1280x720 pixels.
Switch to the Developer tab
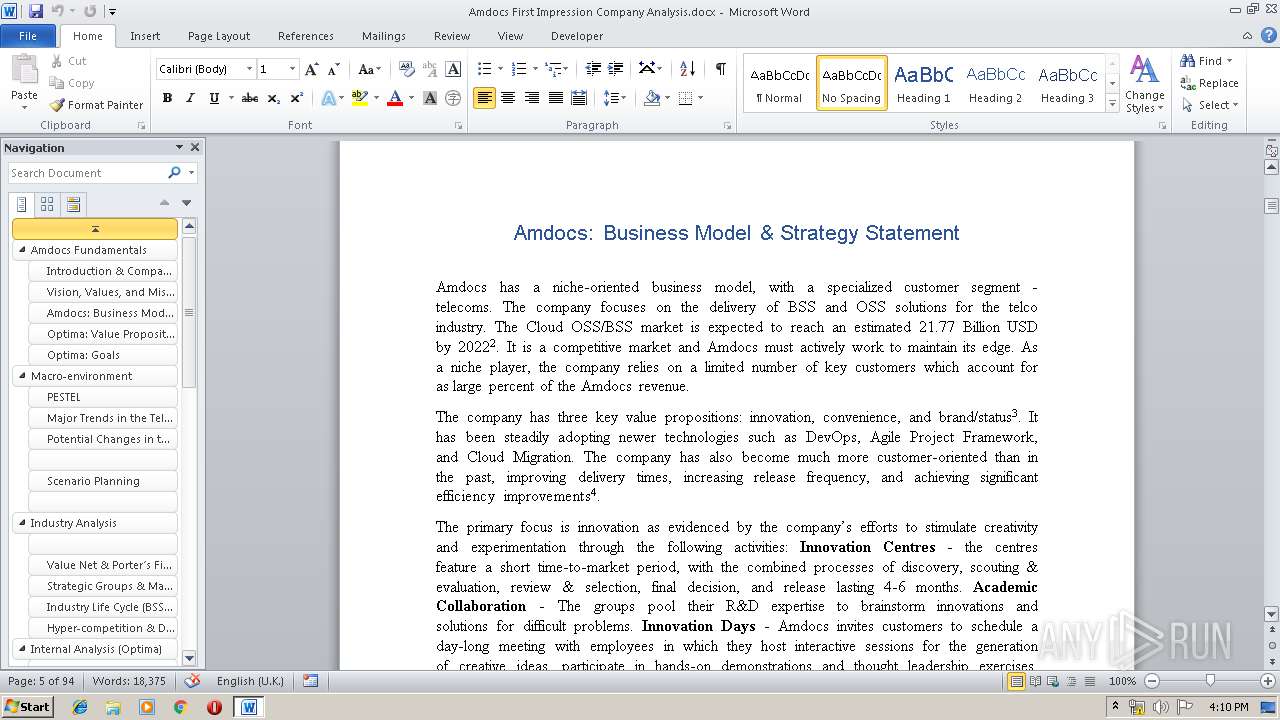(x=577, y=36)
